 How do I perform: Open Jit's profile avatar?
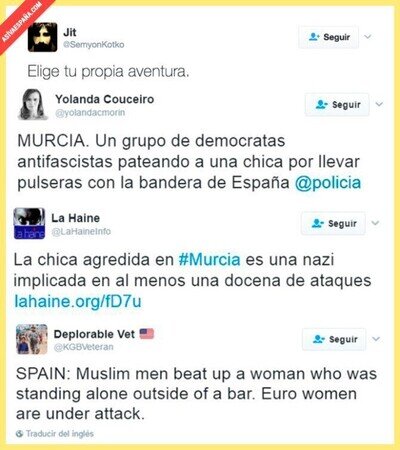tap(42, 37)
